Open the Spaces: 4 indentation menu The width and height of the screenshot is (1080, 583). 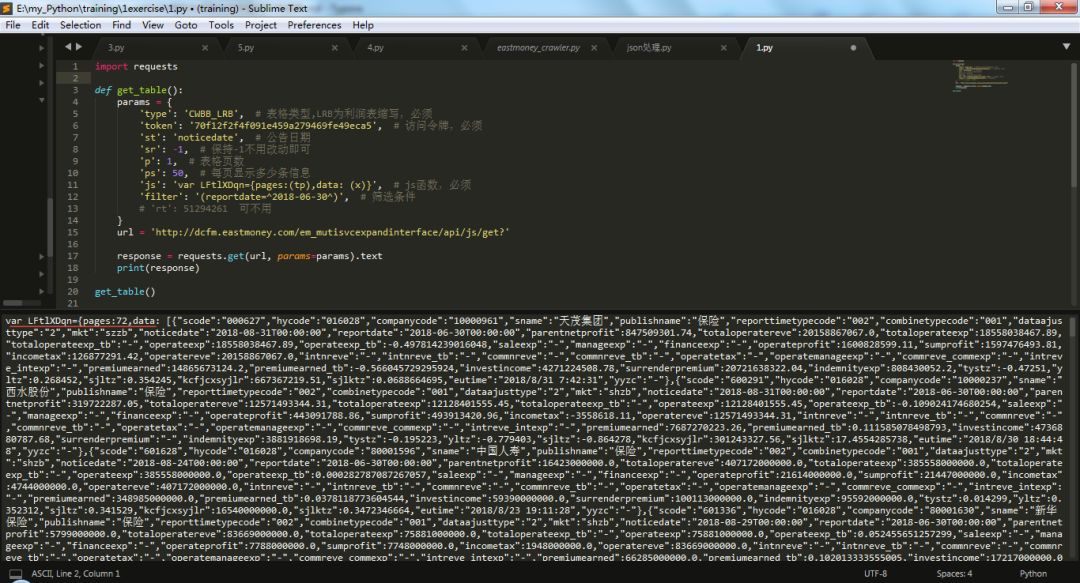[954, 574]
